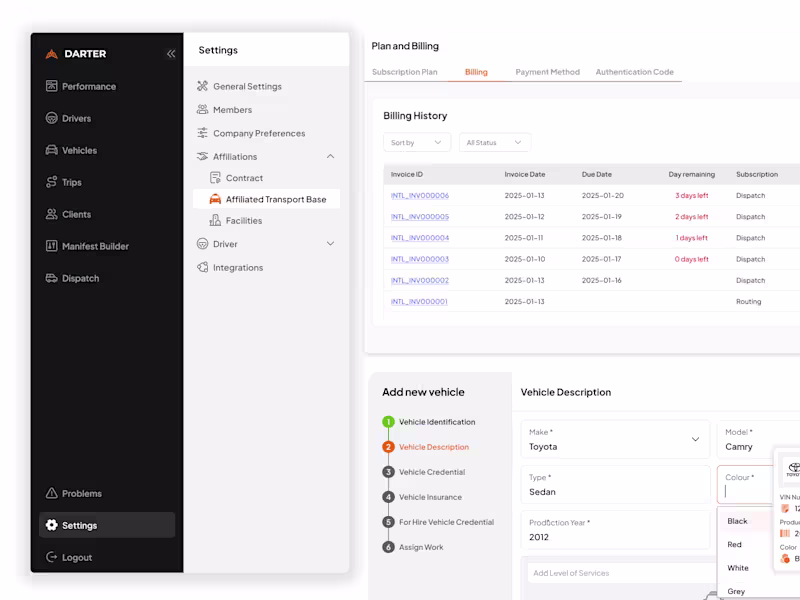Switch to the Subscription Plan tab
Screen dimensions: 800x600
click(x=405, y=71)
